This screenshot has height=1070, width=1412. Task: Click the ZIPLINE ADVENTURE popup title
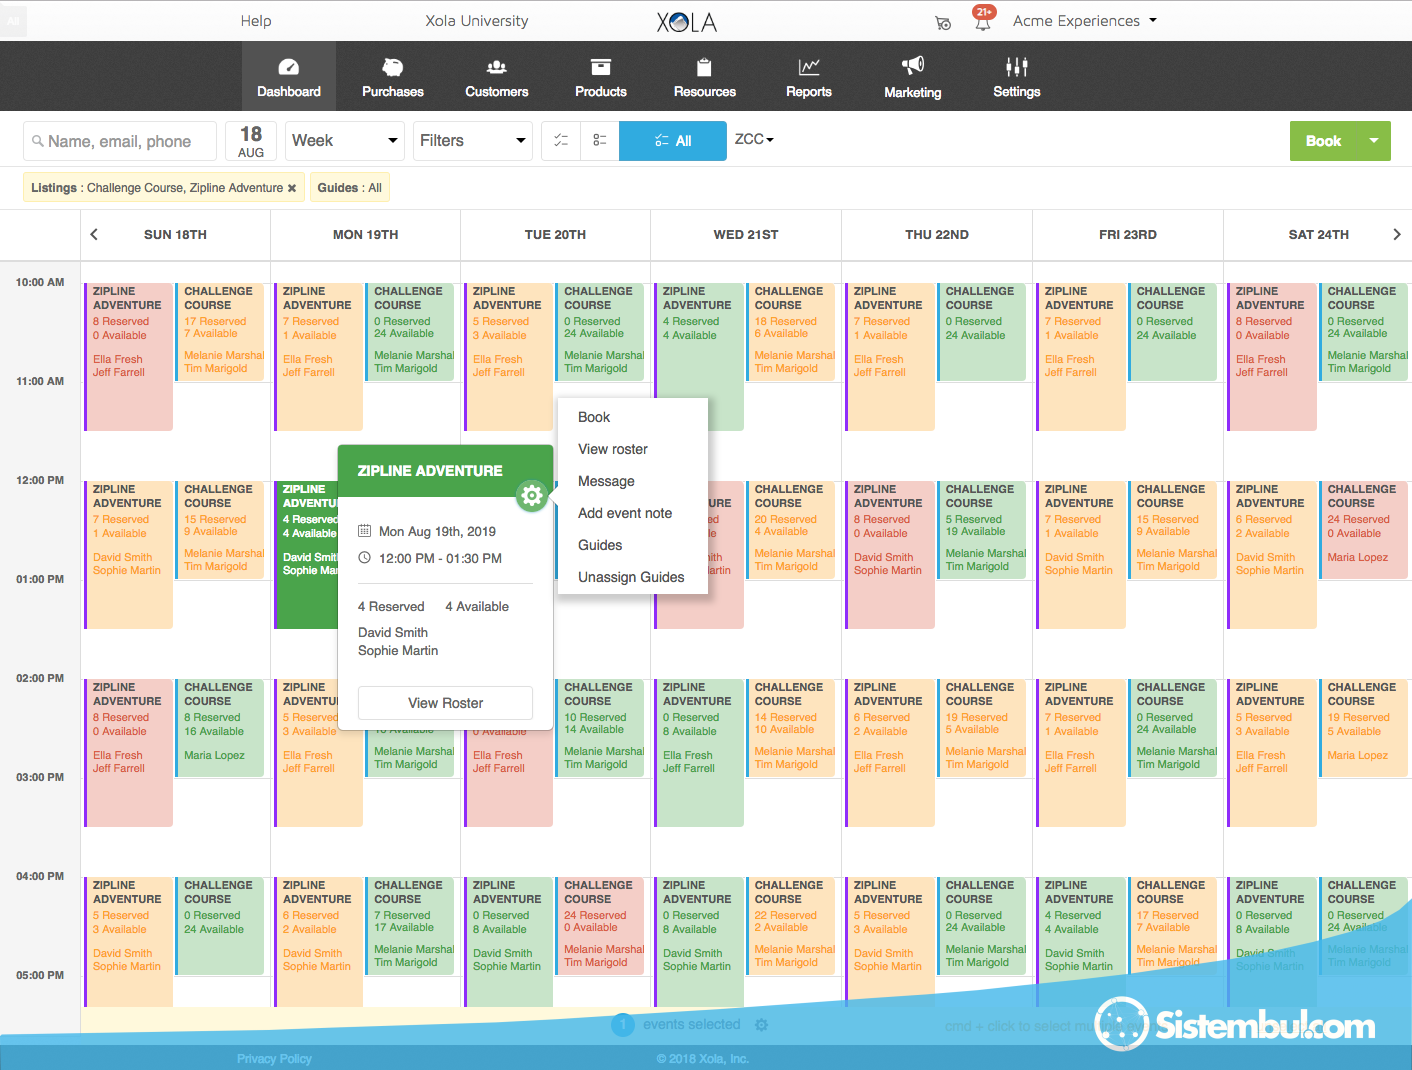tap(430, 471)
